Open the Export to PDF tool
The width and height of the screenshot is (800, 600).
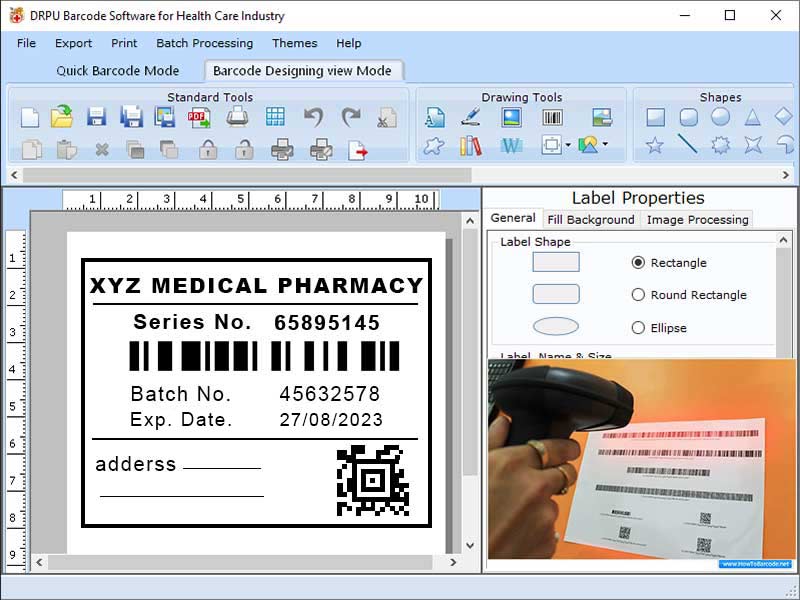(199, 117)
